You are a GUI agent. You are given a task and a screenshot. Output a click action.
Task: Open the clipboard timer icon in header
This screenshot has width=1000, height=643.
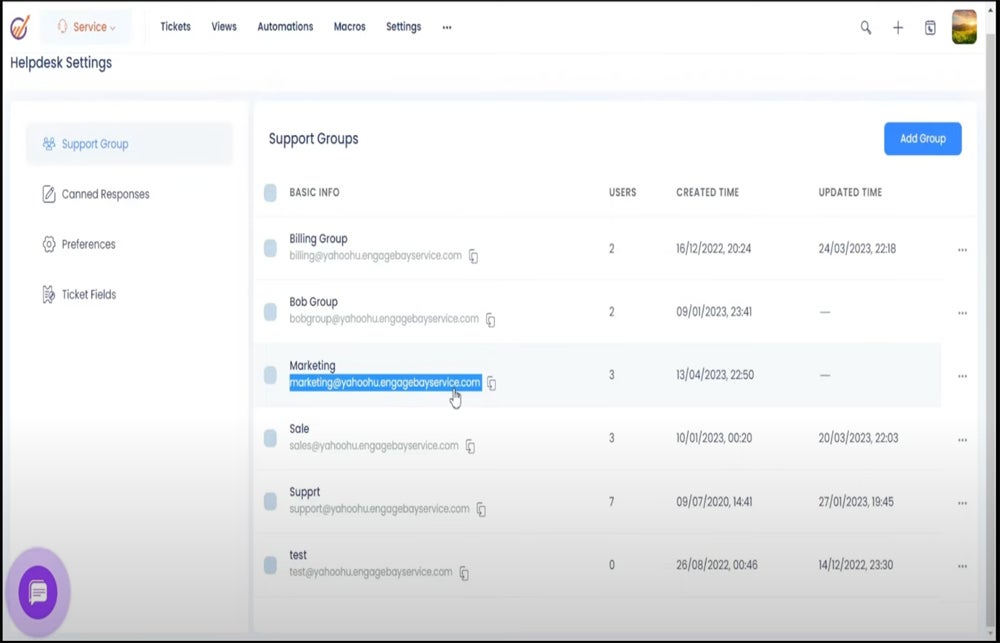[930, 28]
